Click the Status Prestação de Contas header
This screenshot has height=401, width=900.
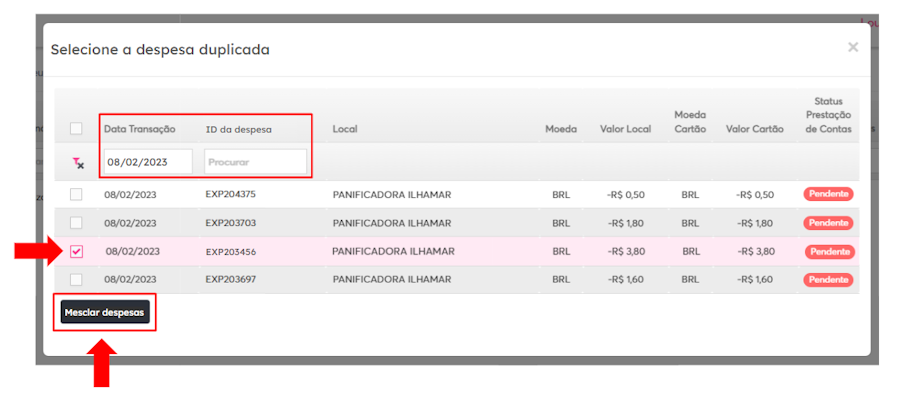tap(828, 115)
